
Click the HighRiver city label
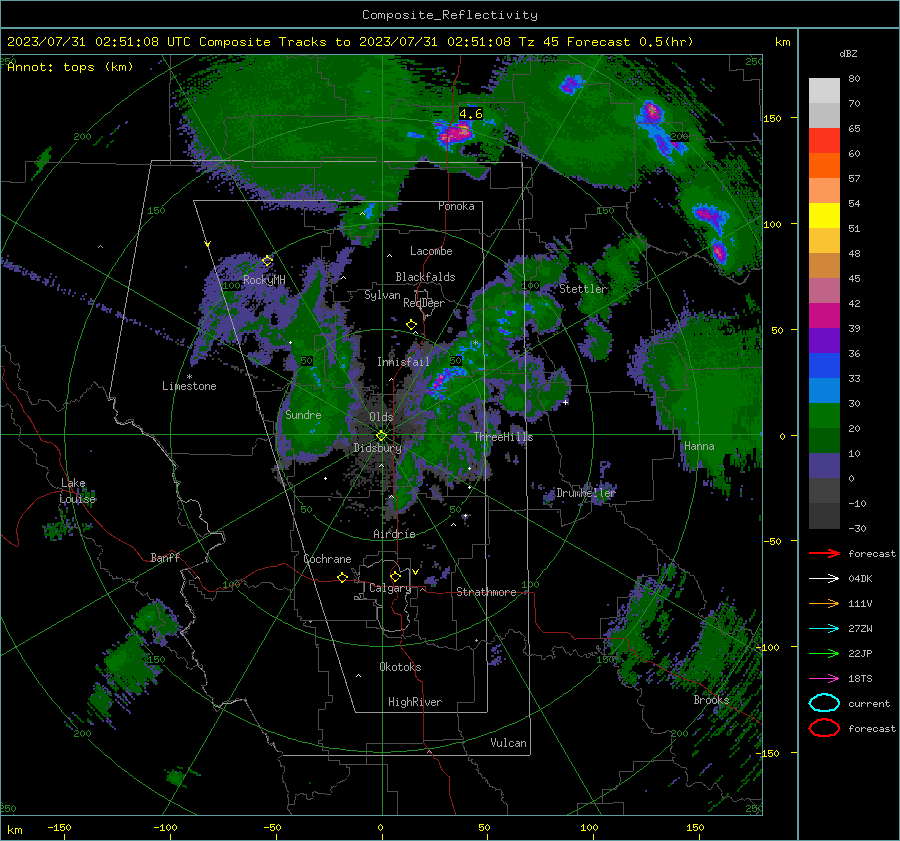pyautogui.click(x=415, y=702)
